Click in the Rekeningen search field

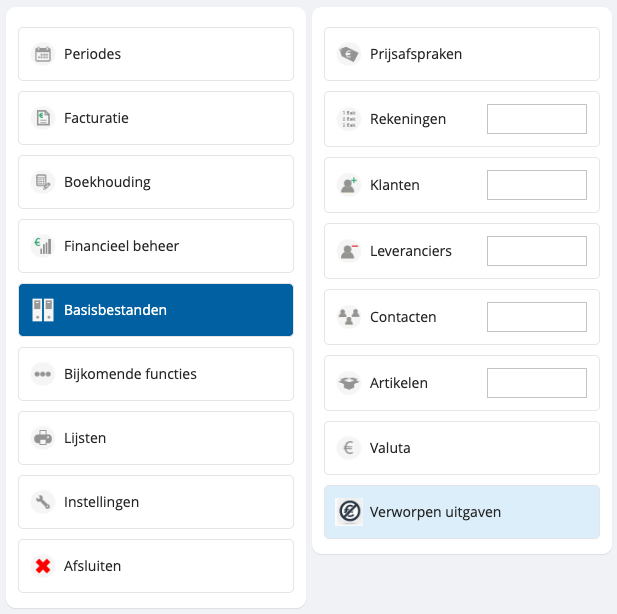536,119
